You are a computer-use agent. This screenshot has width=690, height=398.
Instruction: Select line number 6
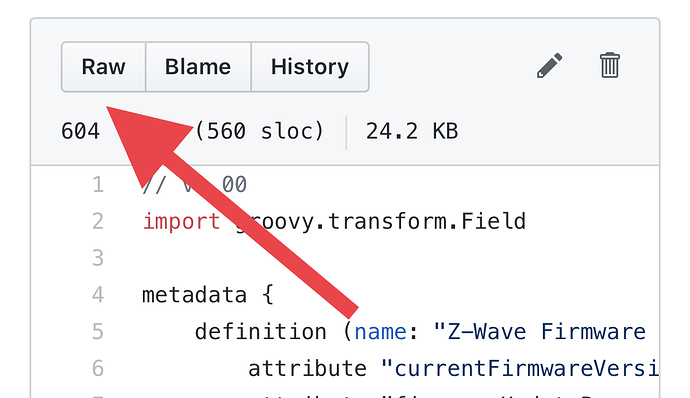pyautogui.click(x=98, y=369)
